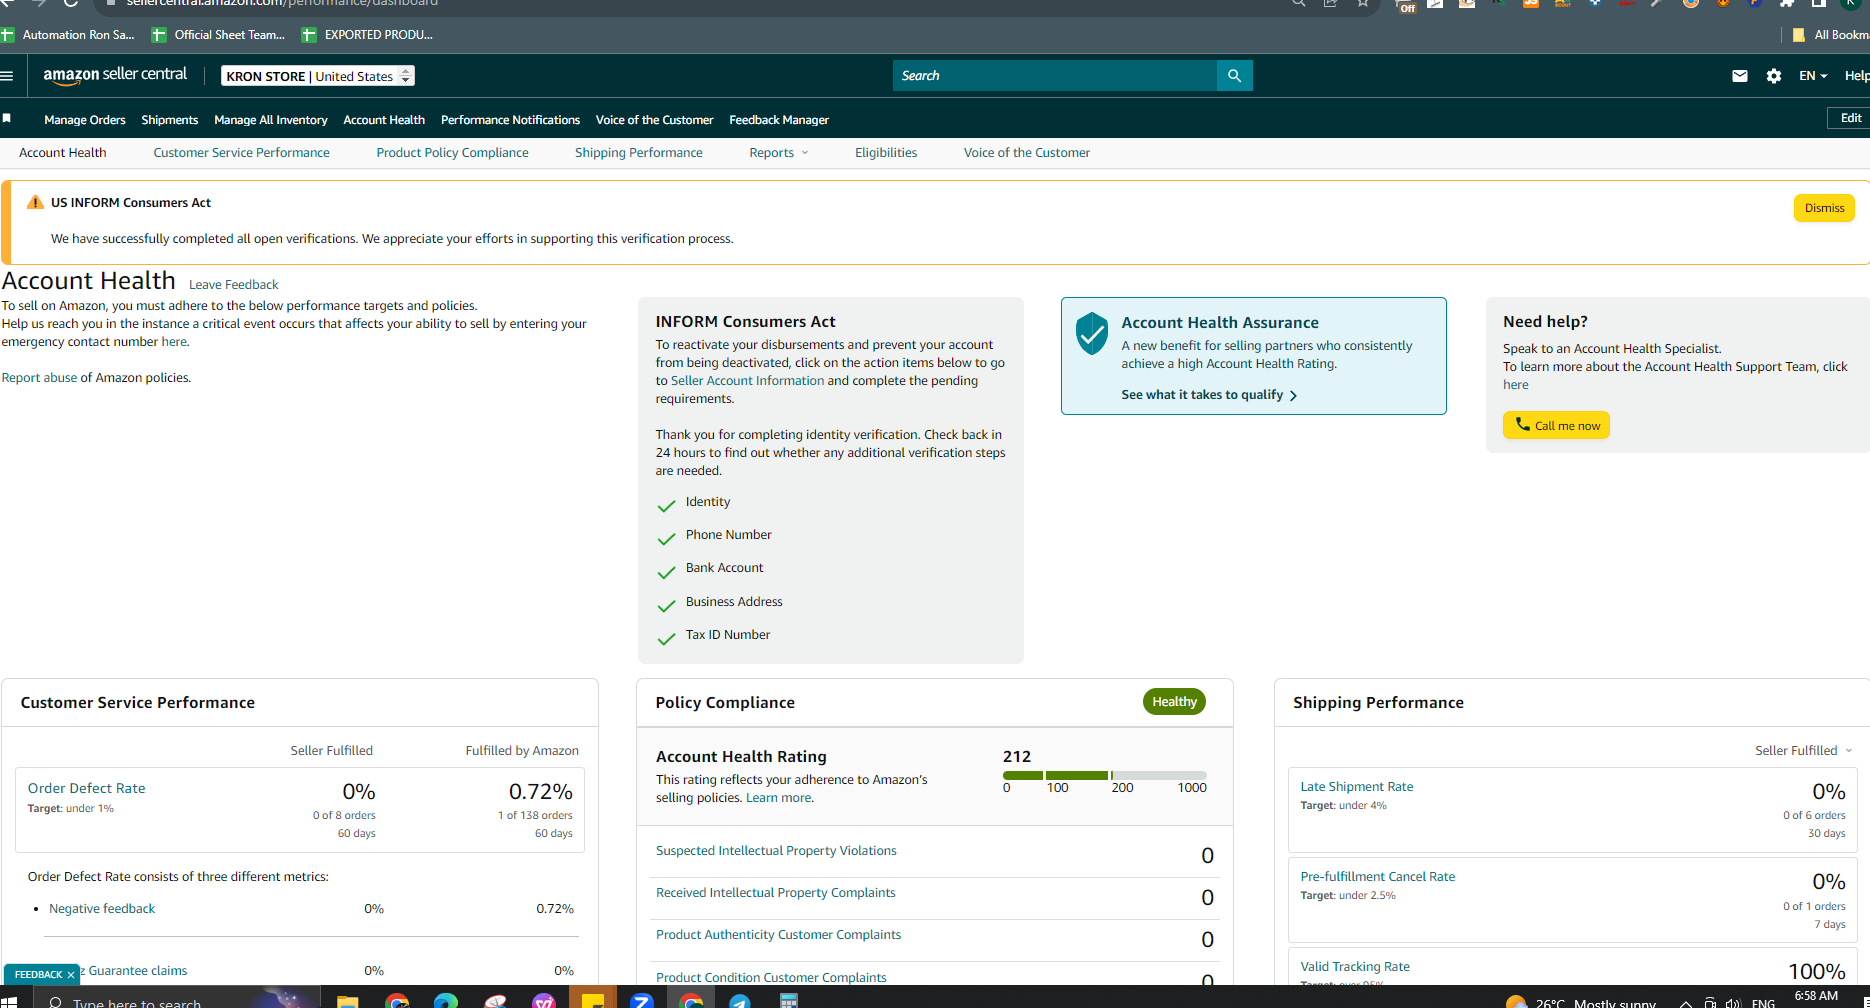Open Received Intellectual Property Complaints link
The image size is (1870, 1008).
(x=776, y=893)
